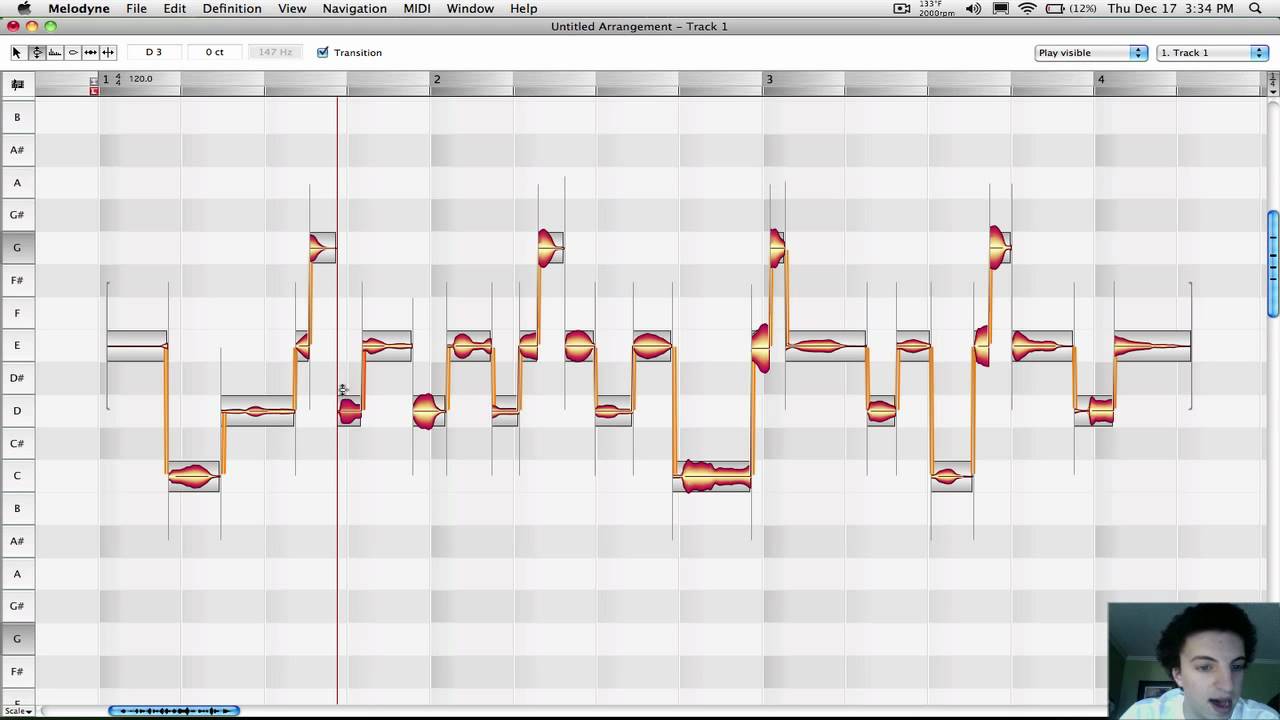Image resolution: width=1280 pixels, height=720 pixels.
Task: Open the 1. Track 1 dropdown
Action: pyautogui.click(x=1213, y=52)
